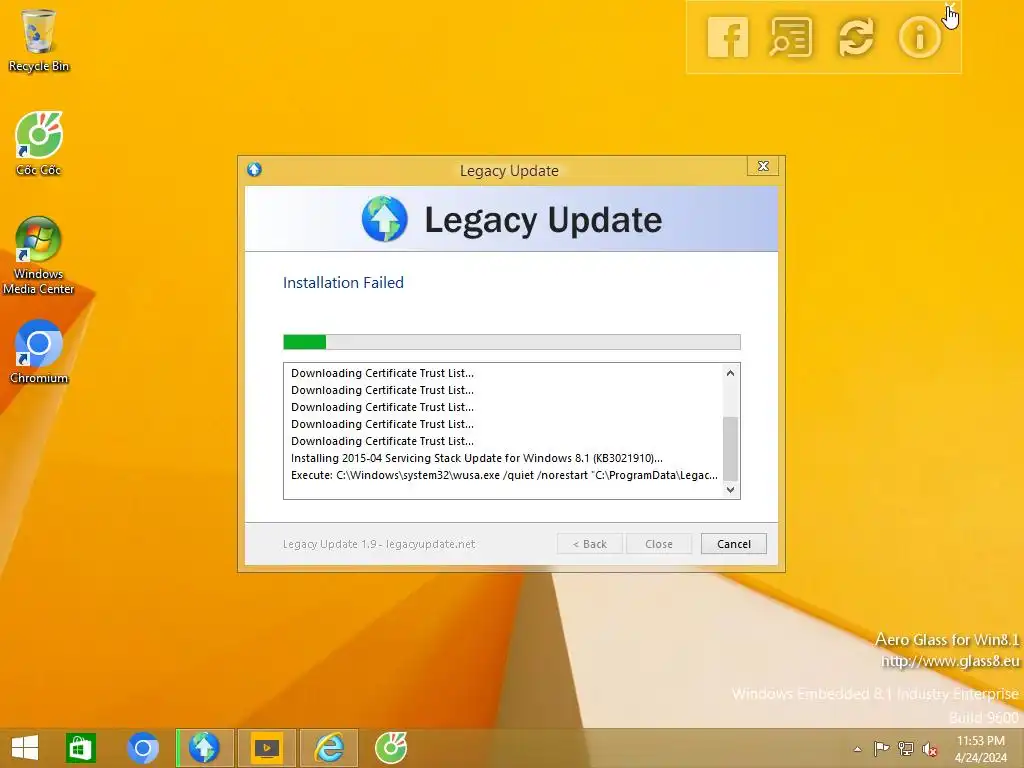Click the Installation Failed heading
Viewport: 1024px width, 768px height.
[x=343, y=282]
